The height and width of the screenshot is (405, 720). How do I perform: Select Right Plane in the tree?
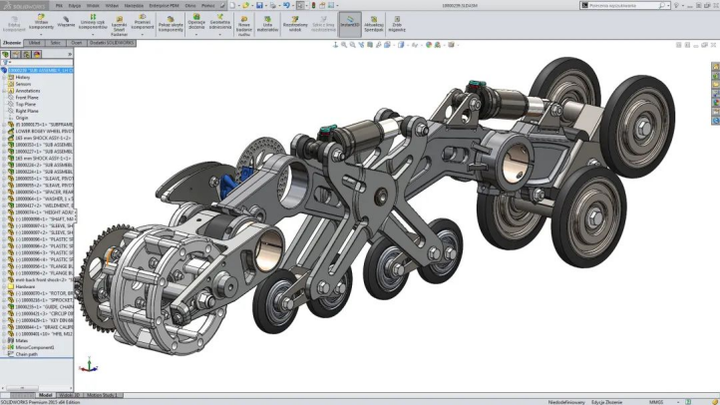click(27, 111)
